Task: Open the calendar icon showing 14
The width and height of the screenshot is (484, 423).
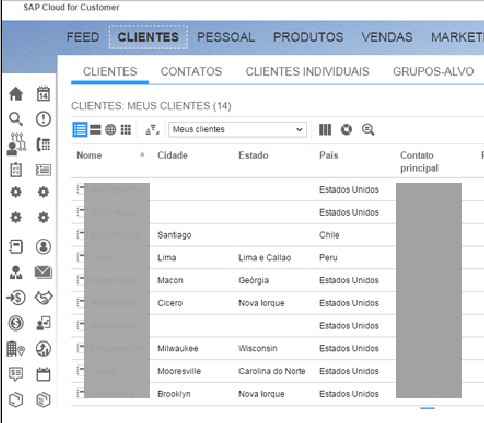Action: click(43, 94)
